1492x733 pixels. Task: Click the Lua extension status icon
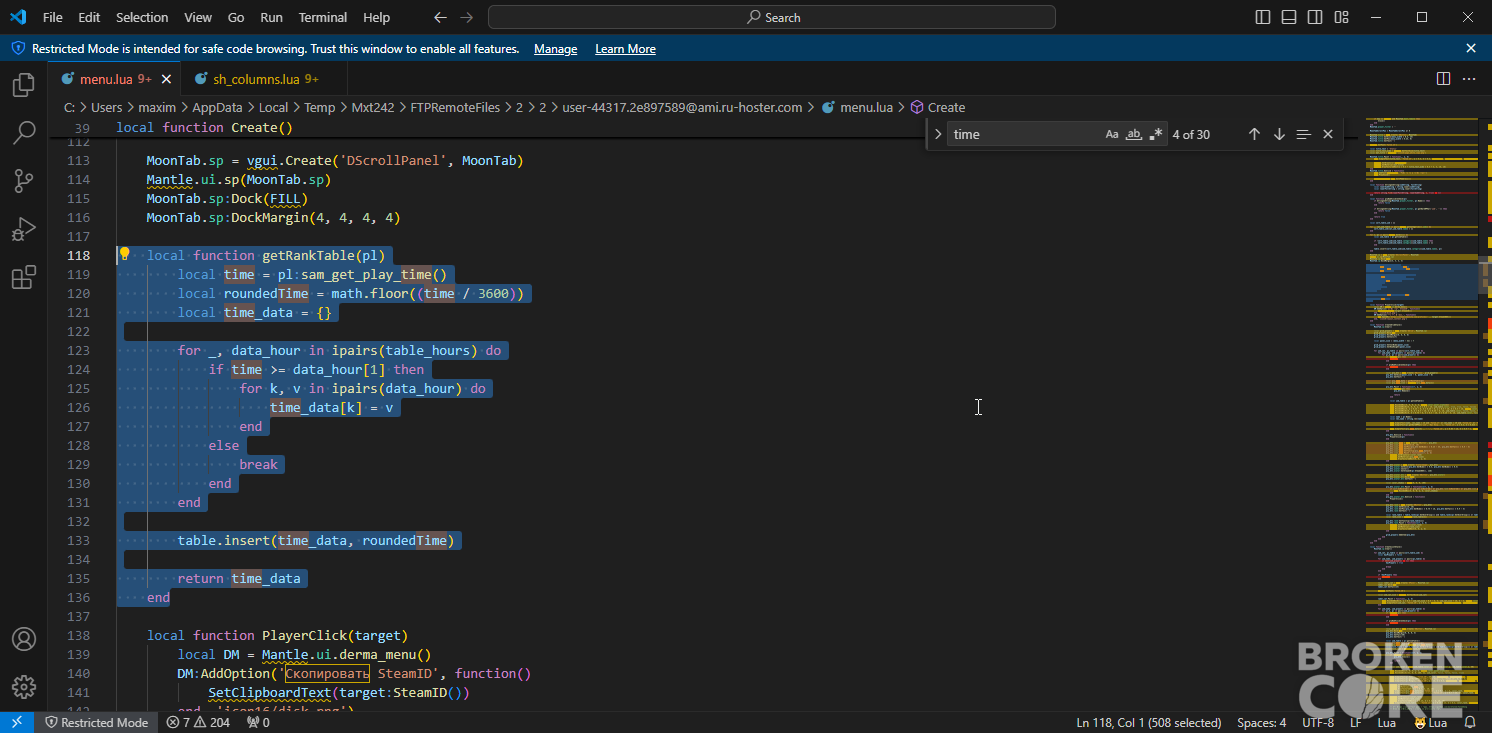click(1431, 722)
